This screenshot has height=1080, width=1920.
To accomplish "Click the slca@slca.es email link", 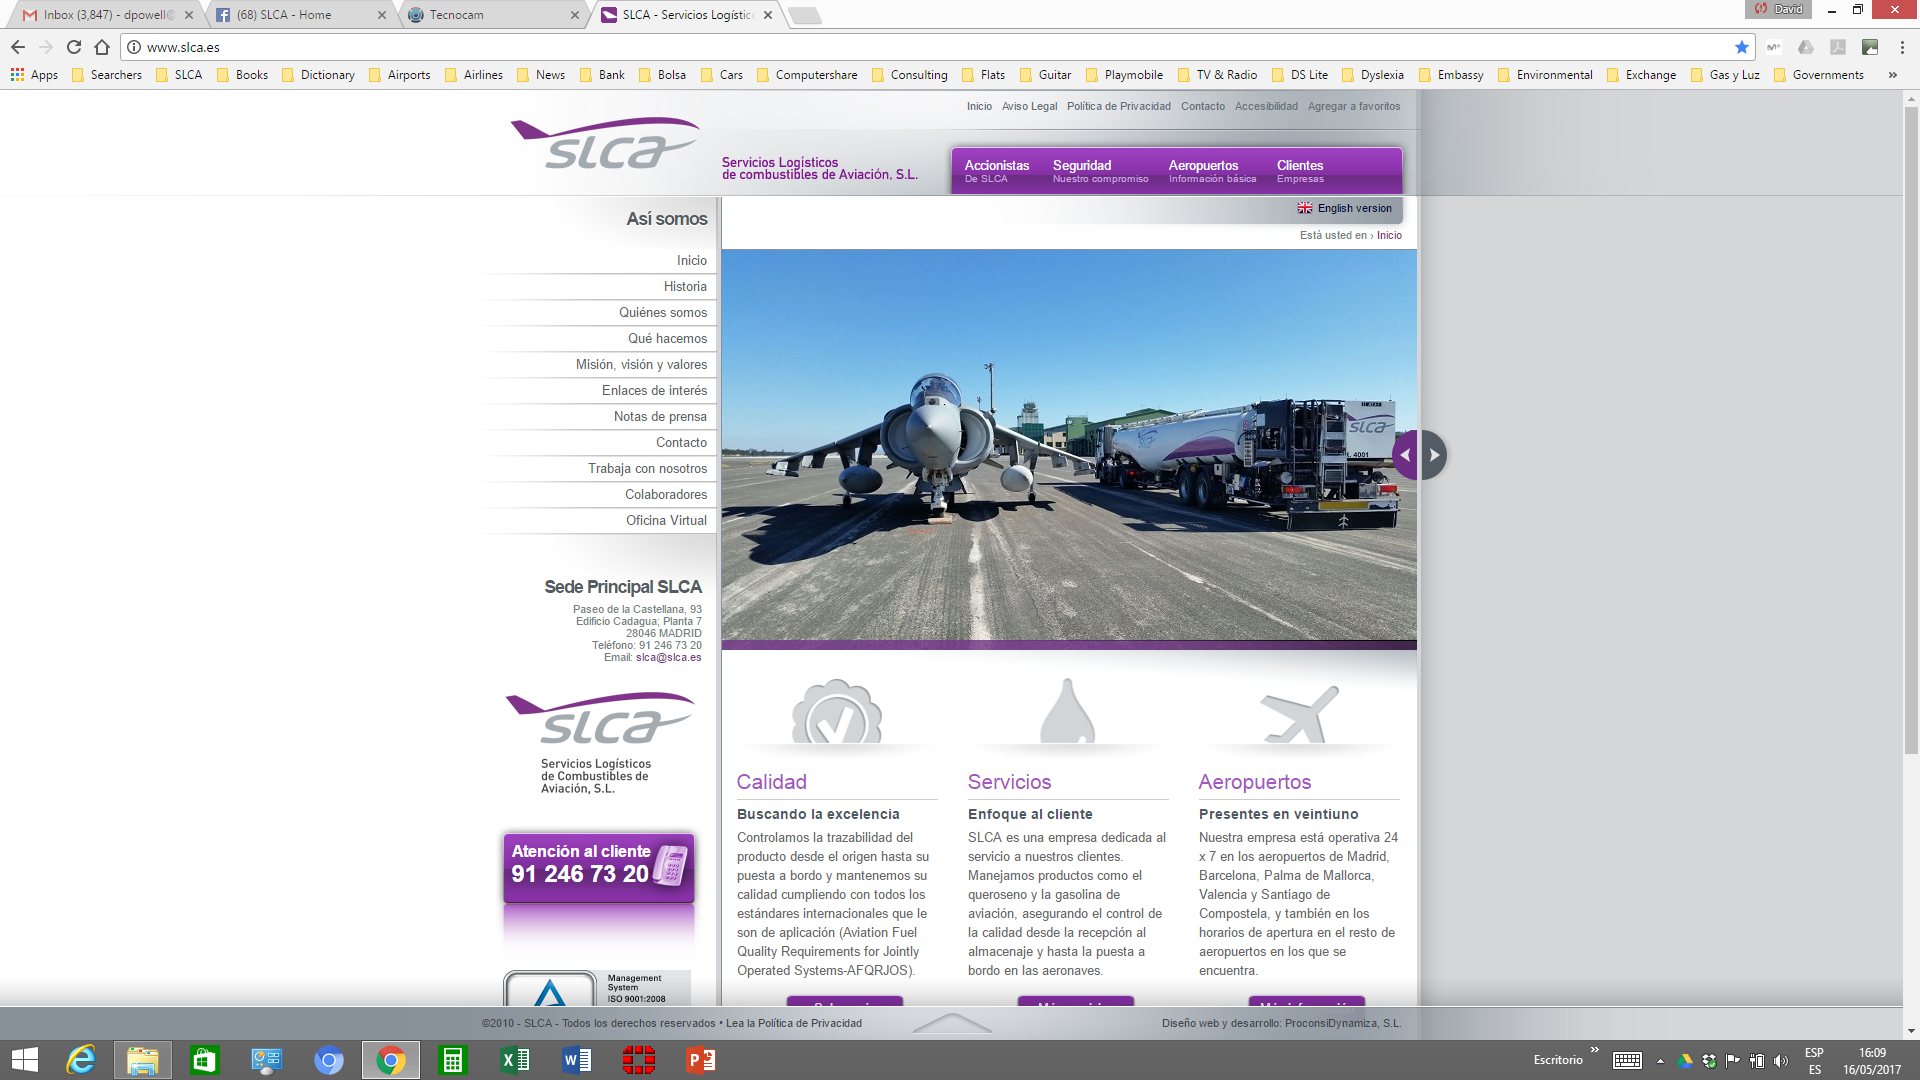I will tap(669, 657).
